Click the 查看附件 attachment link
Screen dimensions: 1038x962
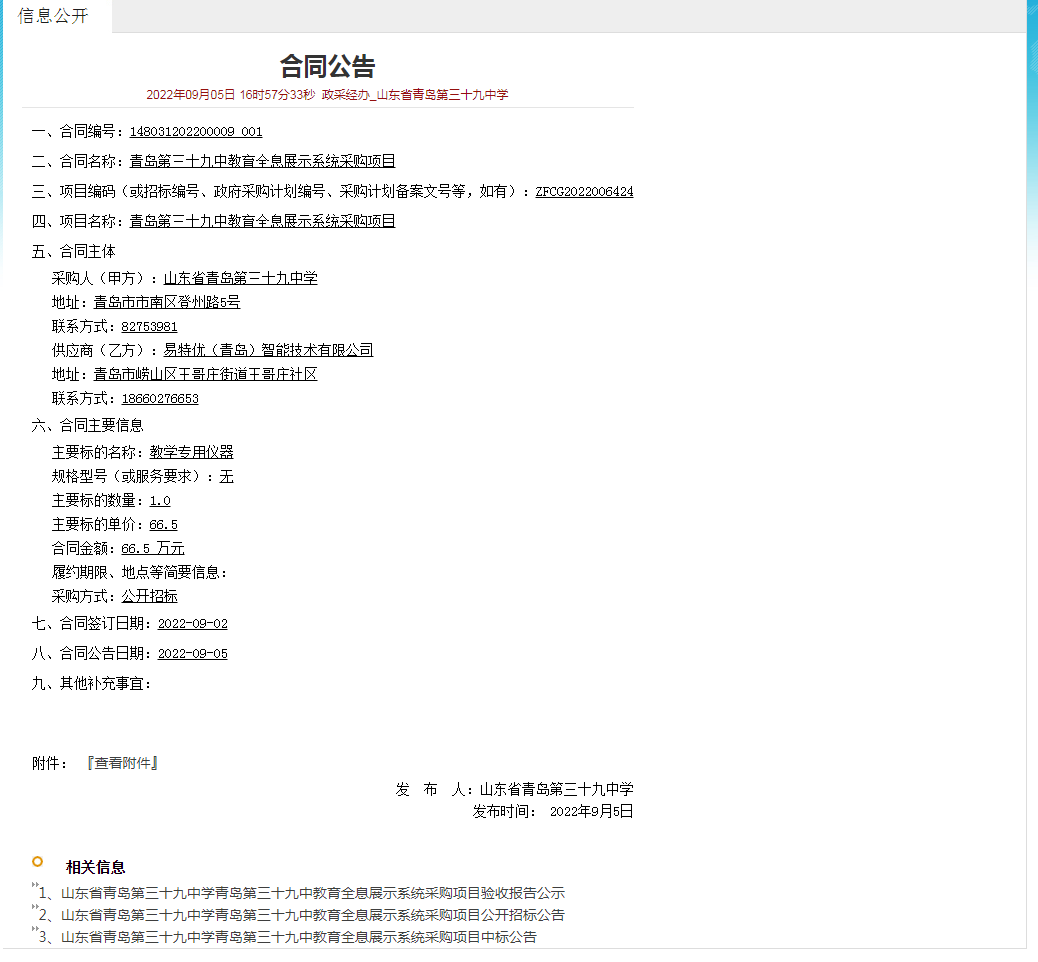[122, 763]
